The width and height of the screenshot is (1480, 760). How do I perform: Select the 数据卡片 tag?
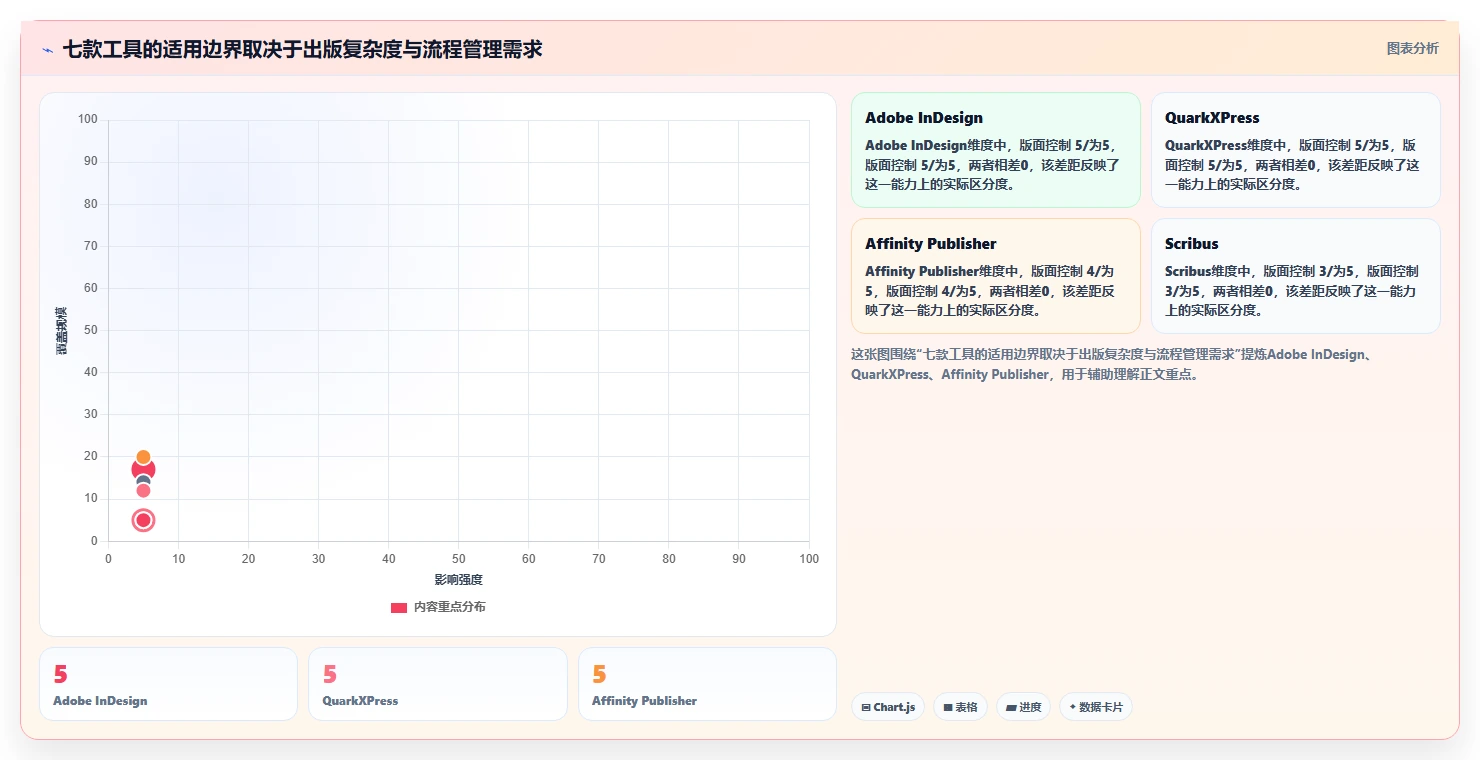coord(1095,707)
